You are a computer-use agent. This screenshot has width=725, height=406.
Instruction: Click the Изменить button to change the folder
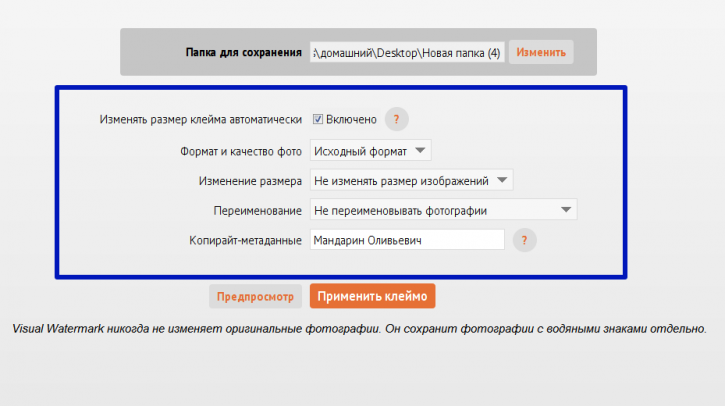tap(541, 52)
